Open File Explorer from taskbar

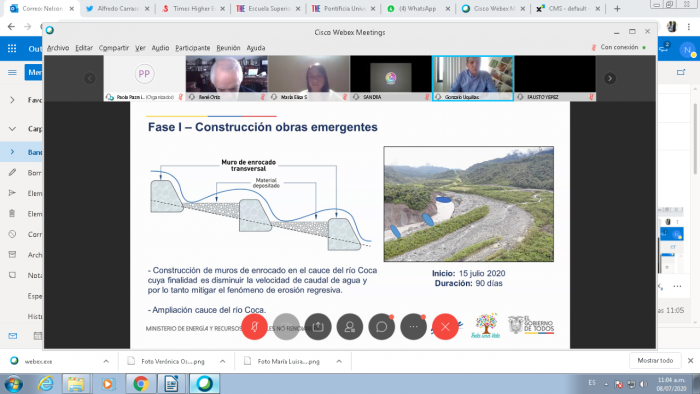click(x=76, y=384)
